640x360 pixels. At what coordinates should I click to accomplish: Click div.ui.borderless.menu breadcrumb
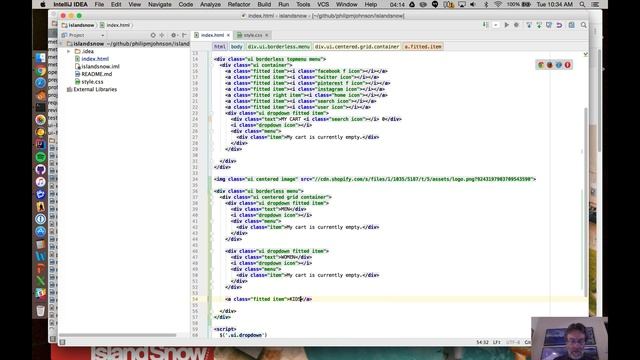point(279,47)
